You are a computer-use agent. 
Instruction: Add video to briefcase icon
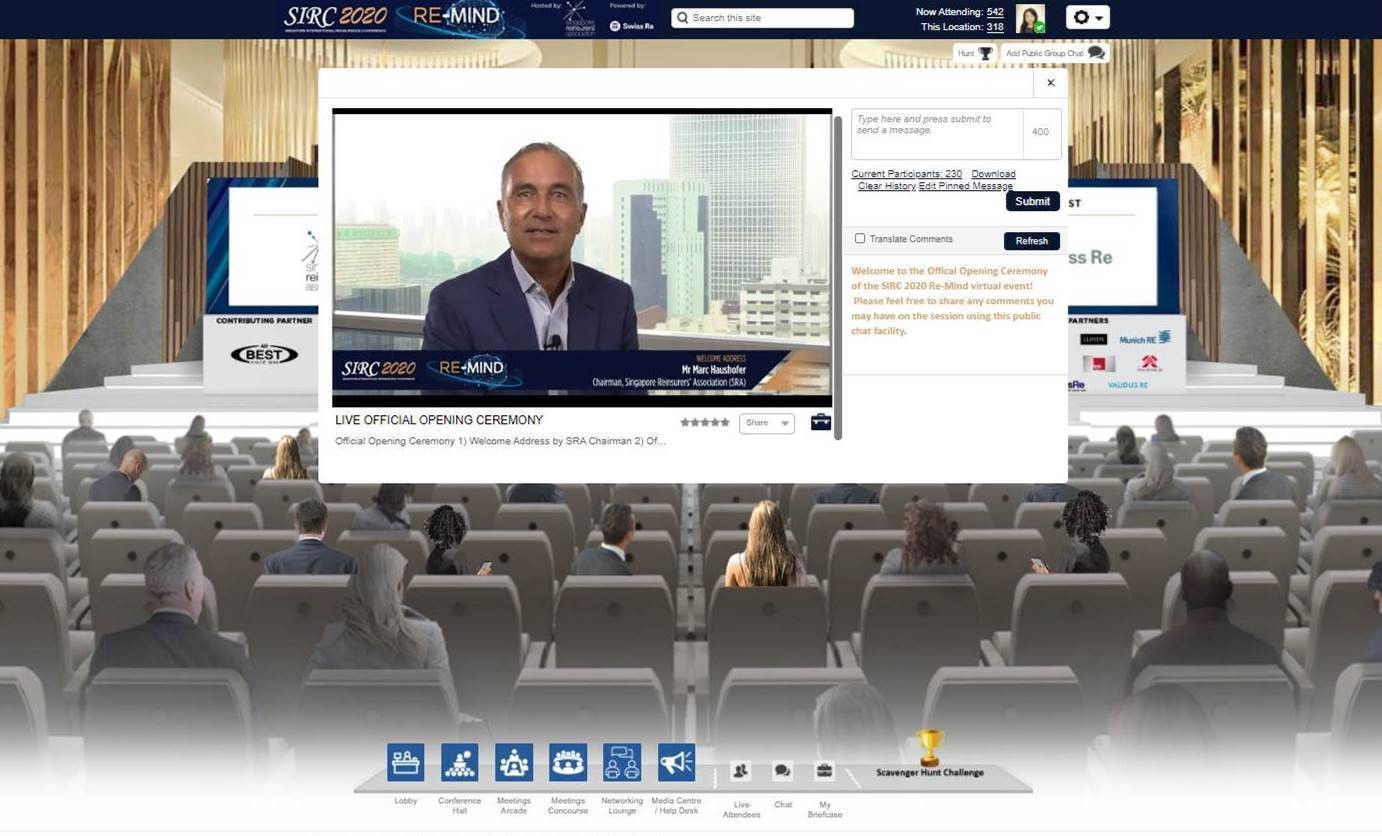820,422
